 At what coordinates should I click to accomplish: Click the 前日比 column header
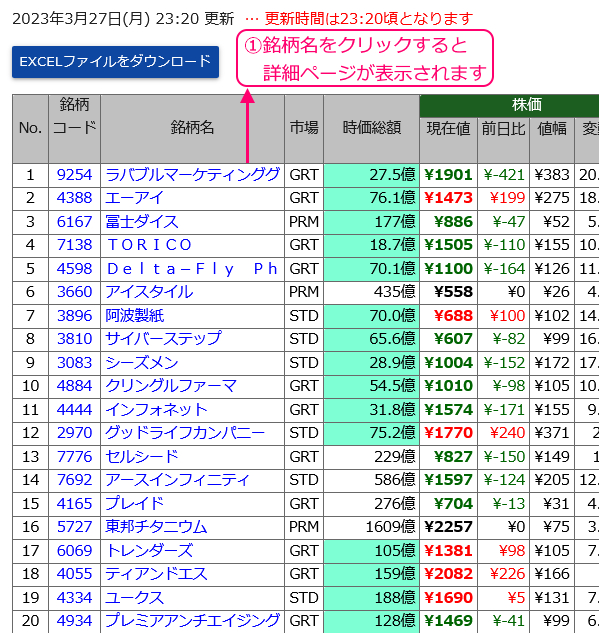click(x=503, y=140)
